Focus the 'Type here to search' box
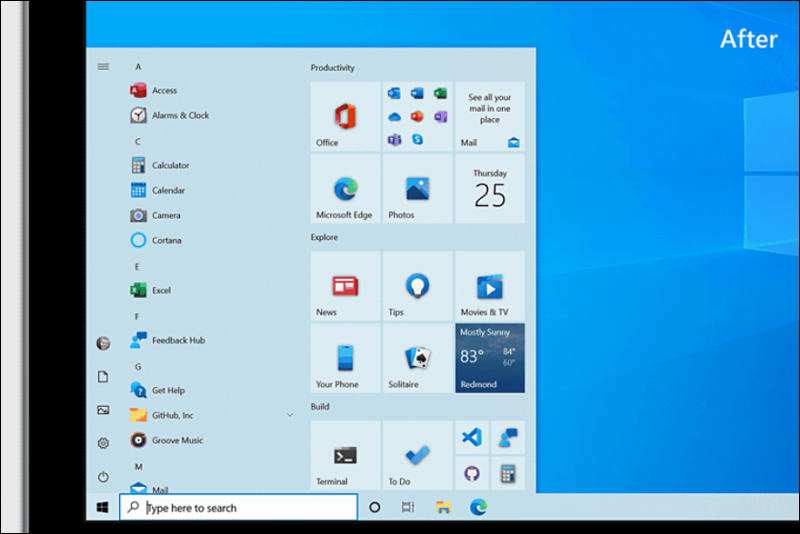This screenshot has width=800, height=534. click(239, 507)
